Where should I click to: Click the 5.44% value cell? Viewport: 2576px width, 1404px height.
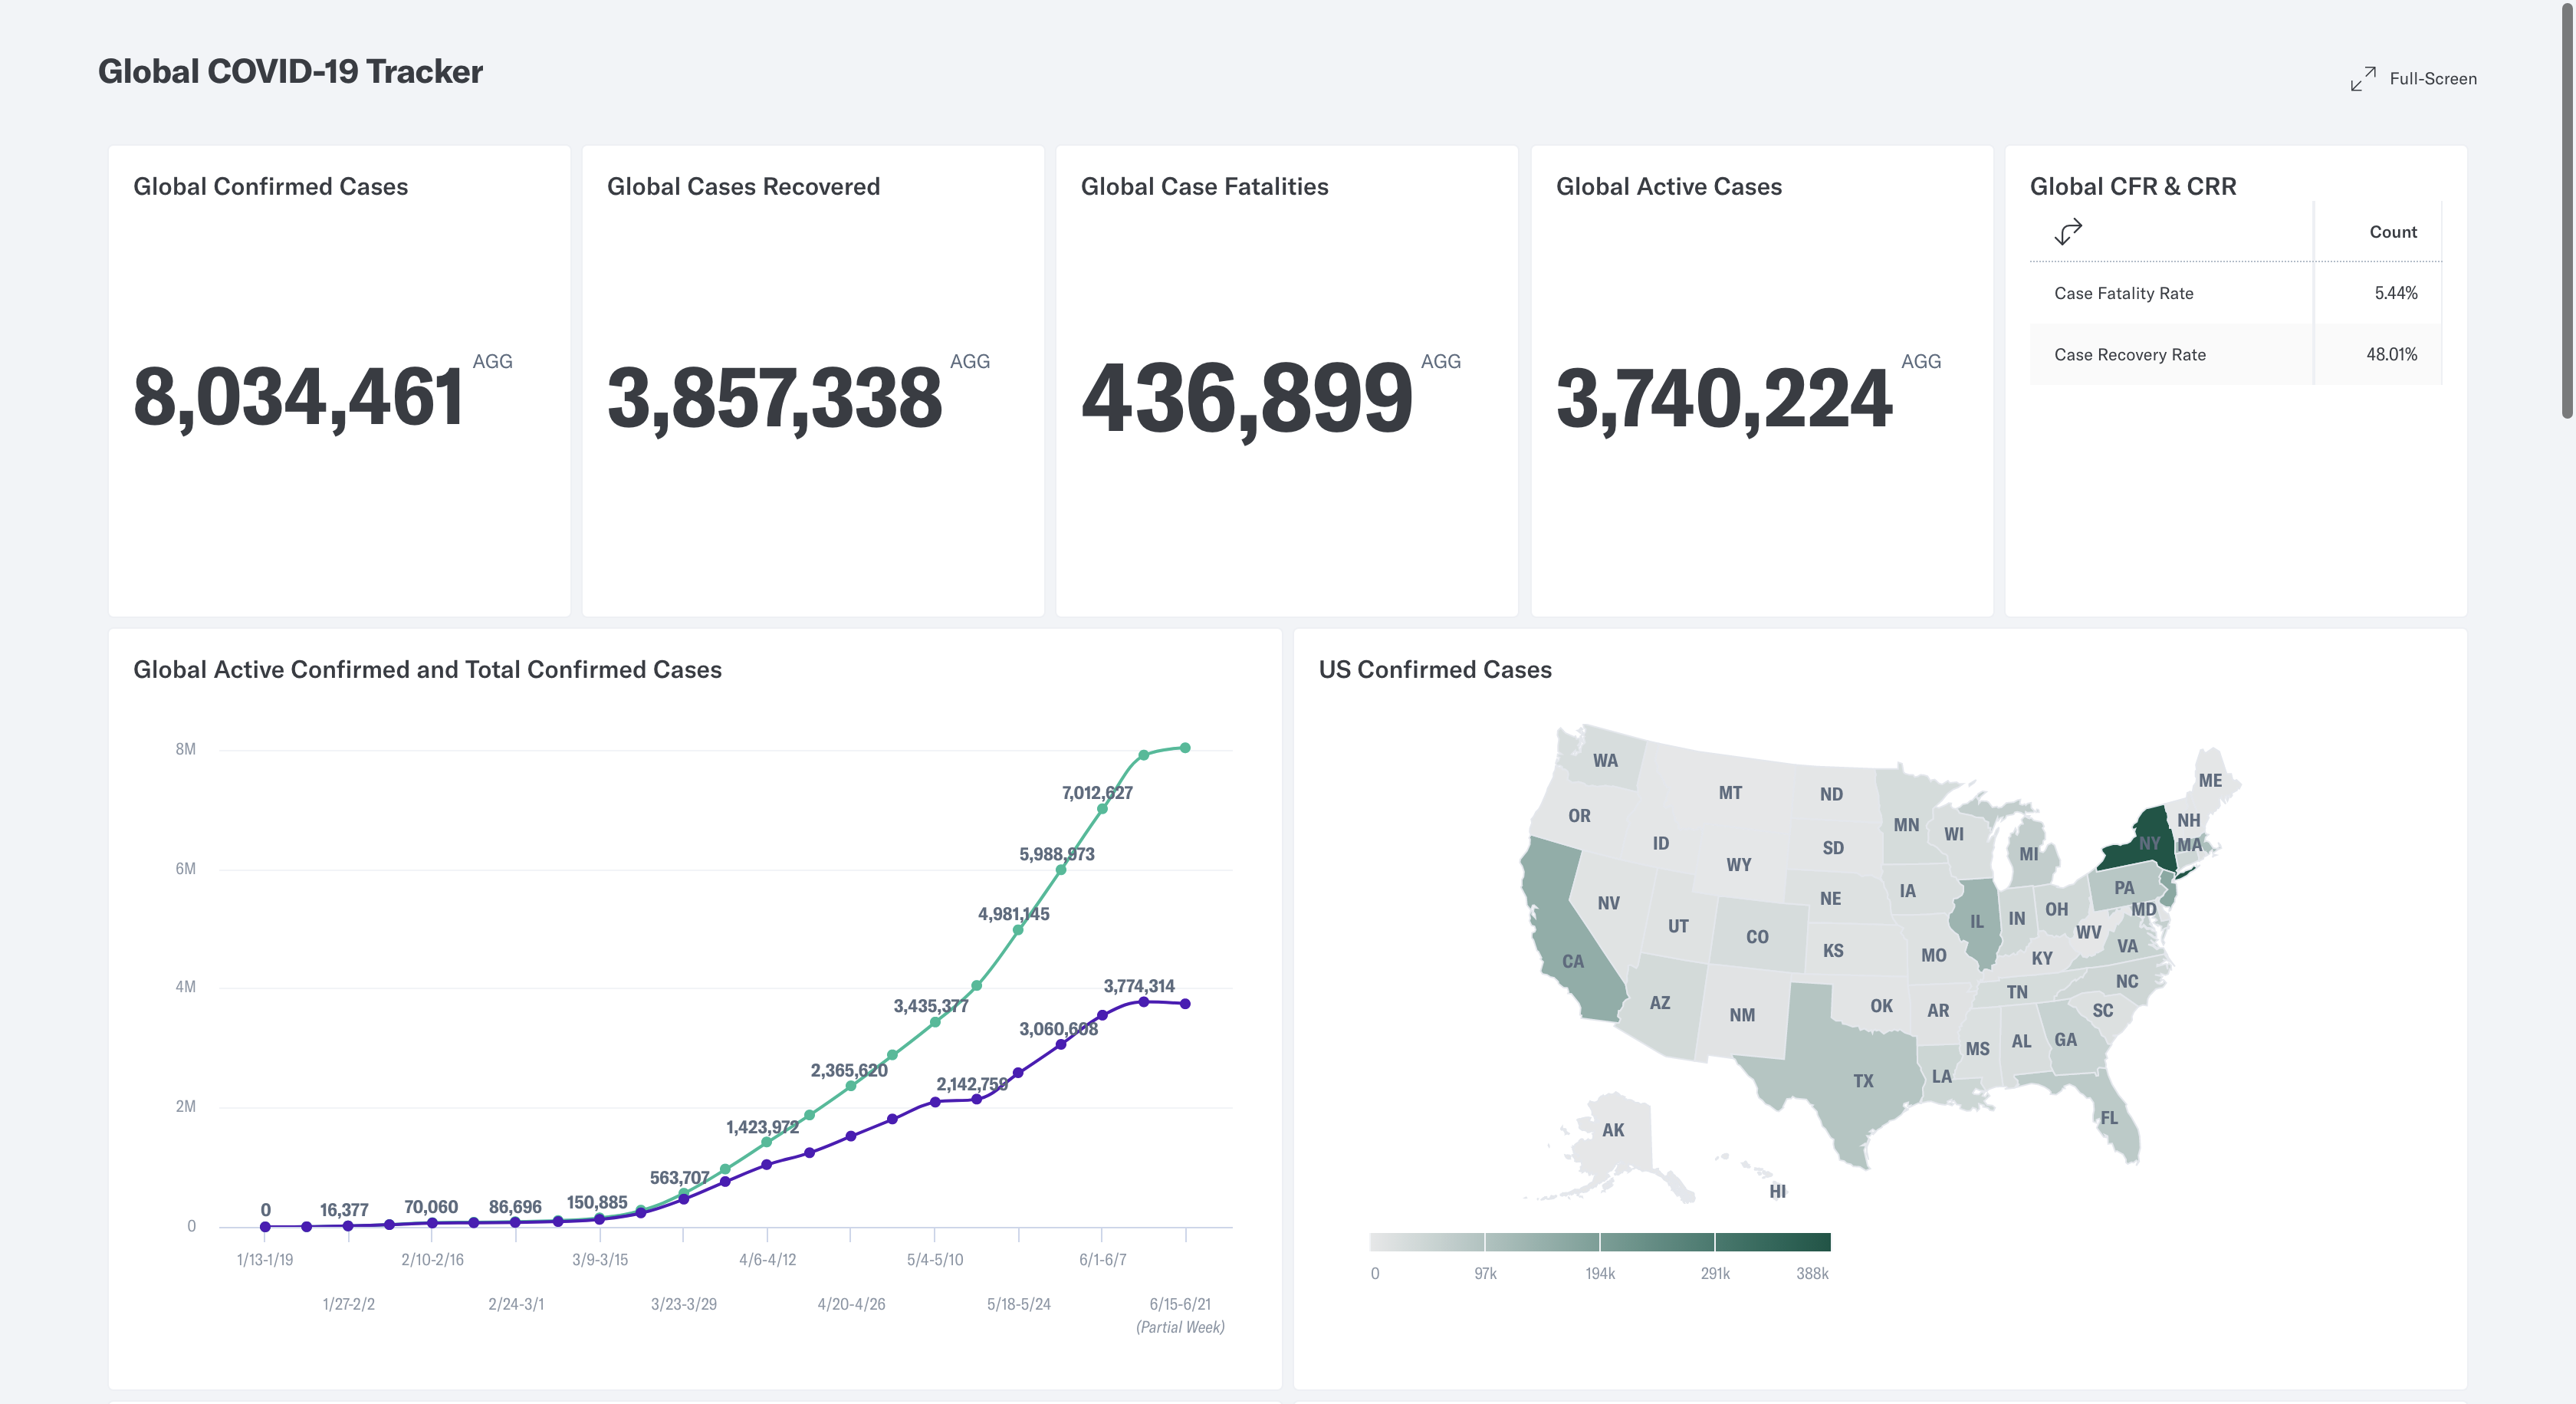(2395, 293)
